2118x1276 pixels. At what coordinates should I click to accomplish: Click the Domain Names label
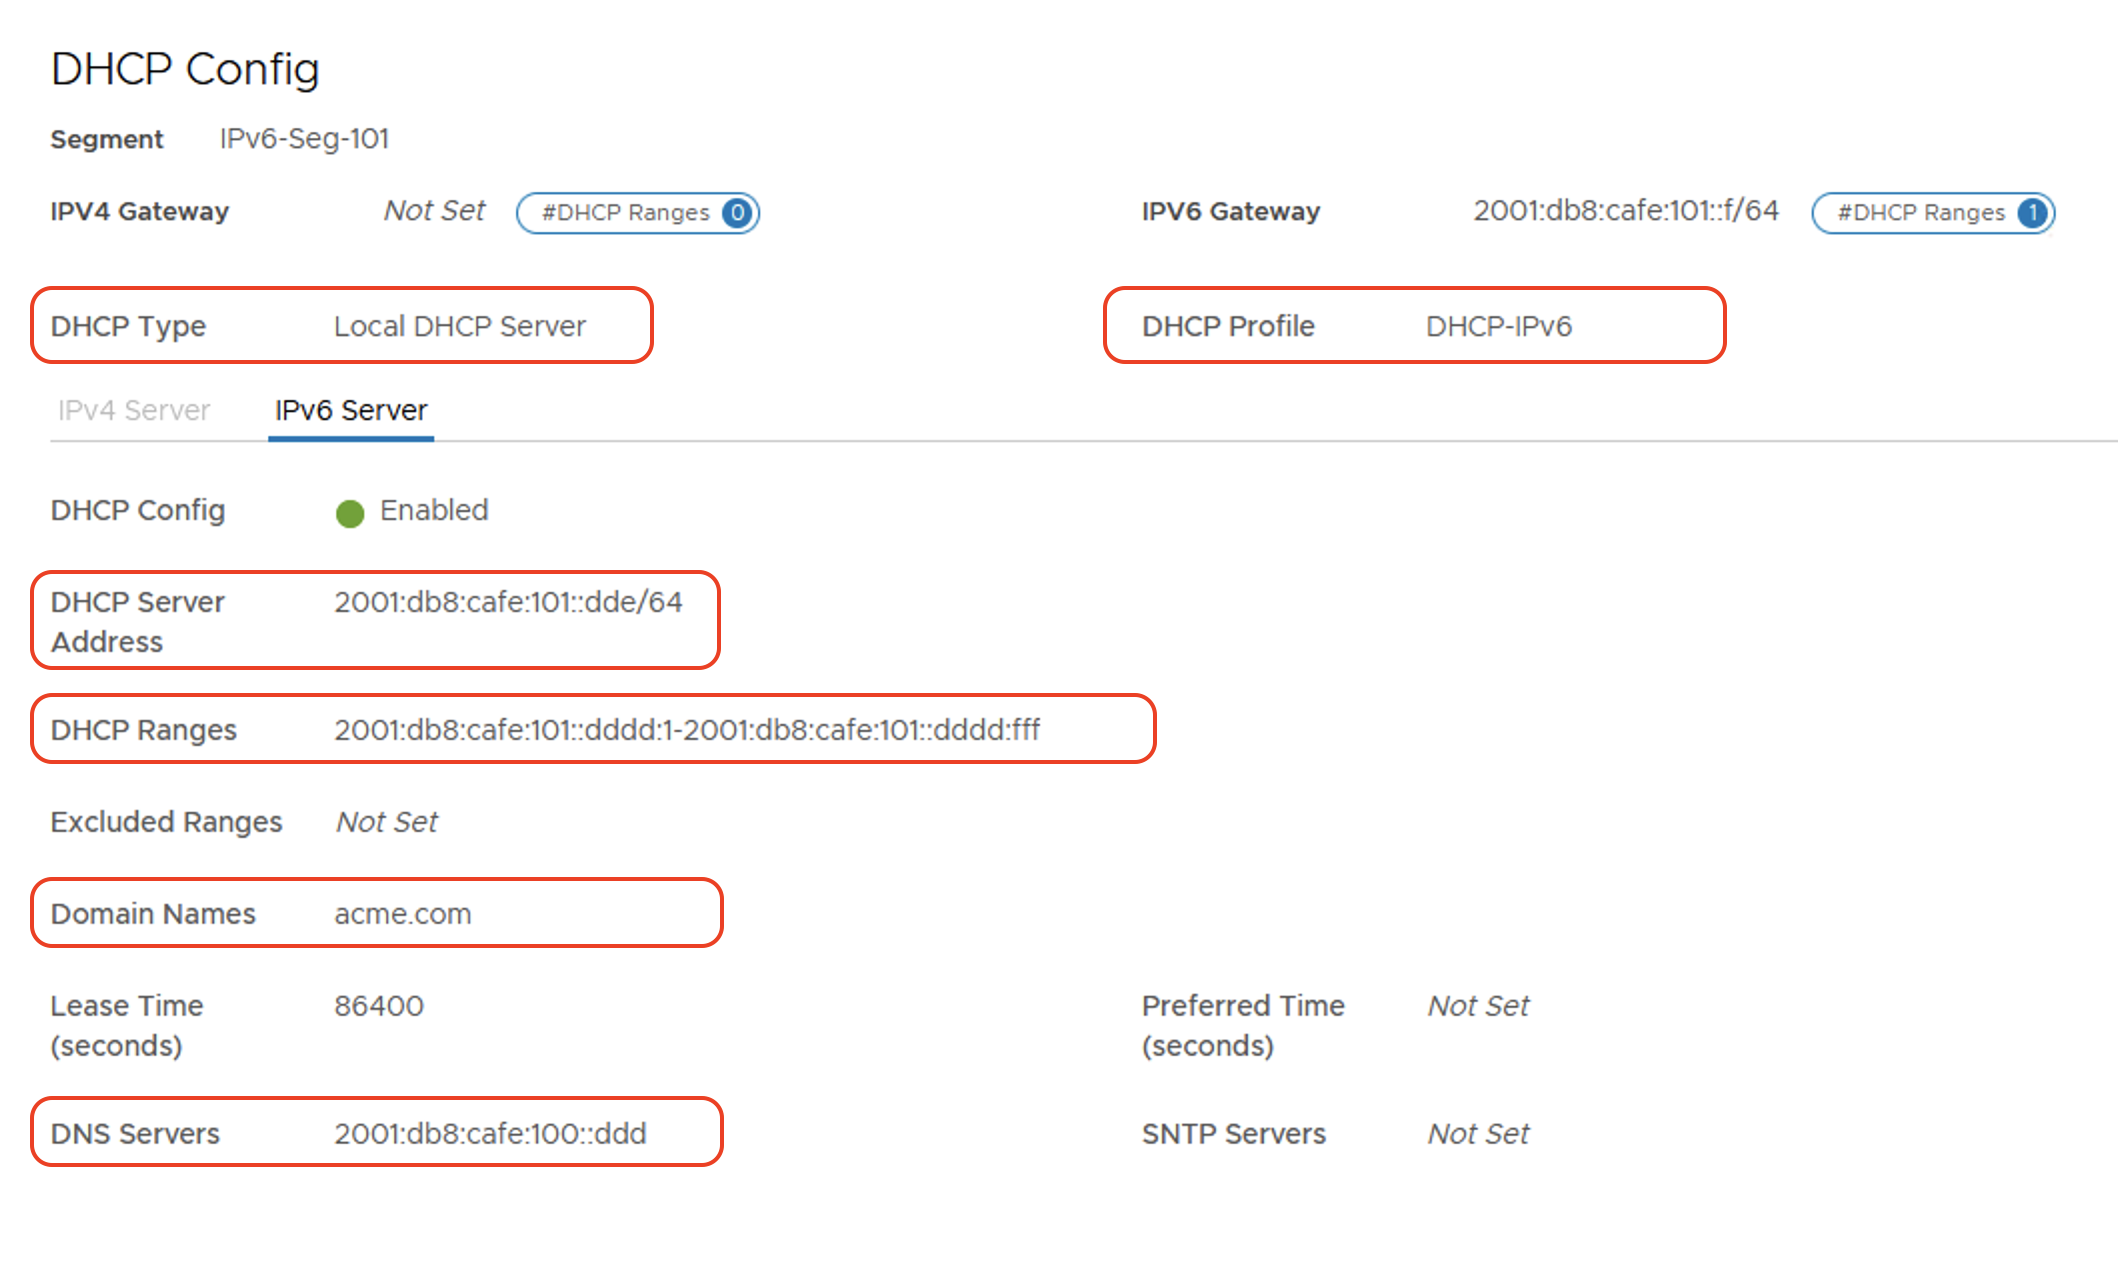coord(153,914)
